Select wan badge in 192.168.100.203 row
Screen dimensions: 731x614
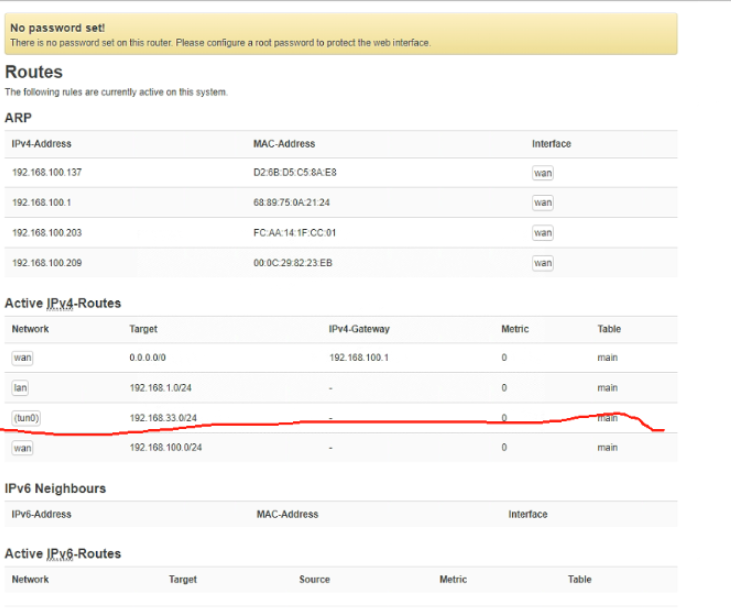click(x=542, y=233)
